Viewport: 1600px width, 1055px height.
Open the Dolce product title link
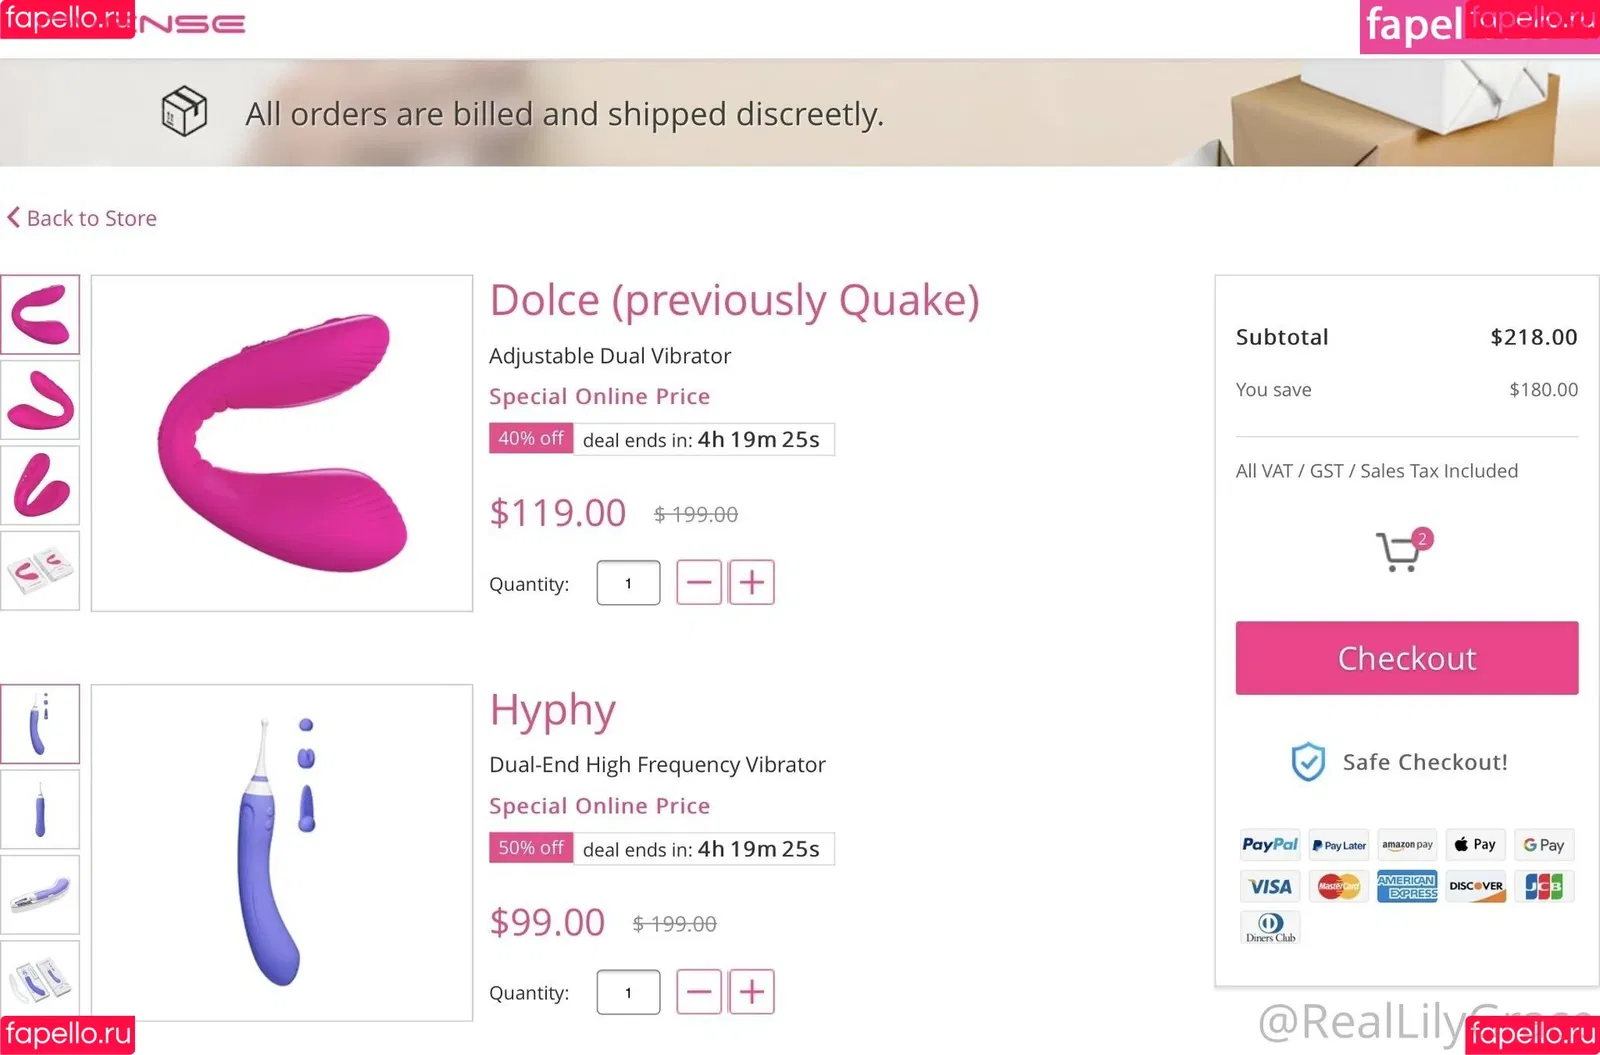pyautogui.click(x=734, y=300)
